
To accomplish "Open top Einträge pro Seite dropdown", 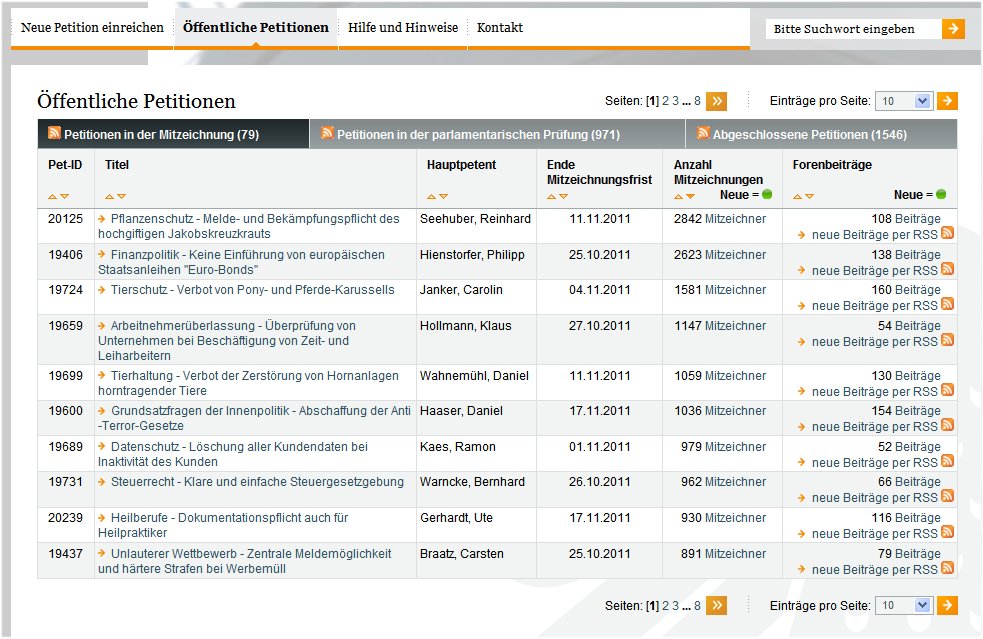I will click(904, 101).
